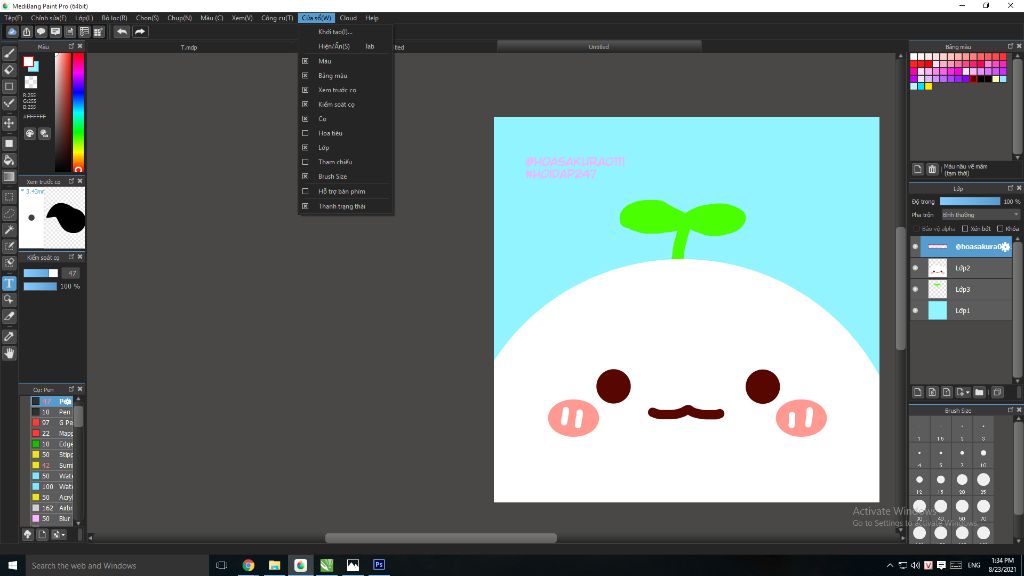Click the cloud brush download icon
Screen dimensions: 1024x576
[27, 534]
